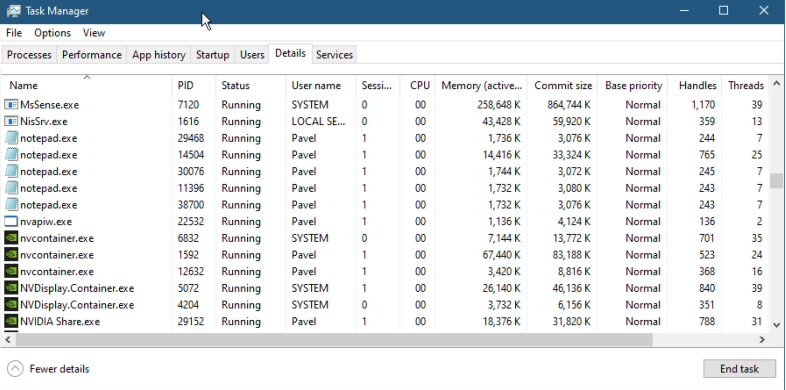Image resolution: width=786 pixels, height=390 pixels.
Task: Open the View menu
Action: [94, 33]
